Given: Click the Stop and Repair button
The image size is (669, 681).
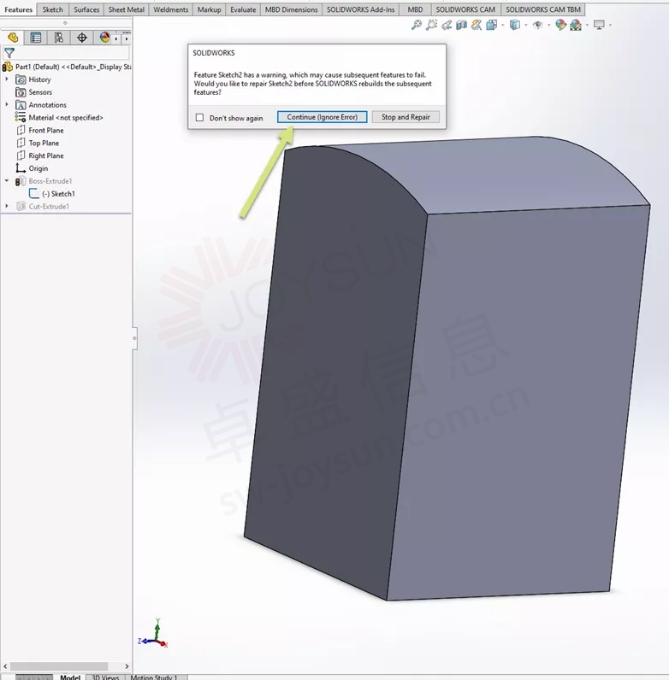Looking at the screenshot, I should coord(406,117).
